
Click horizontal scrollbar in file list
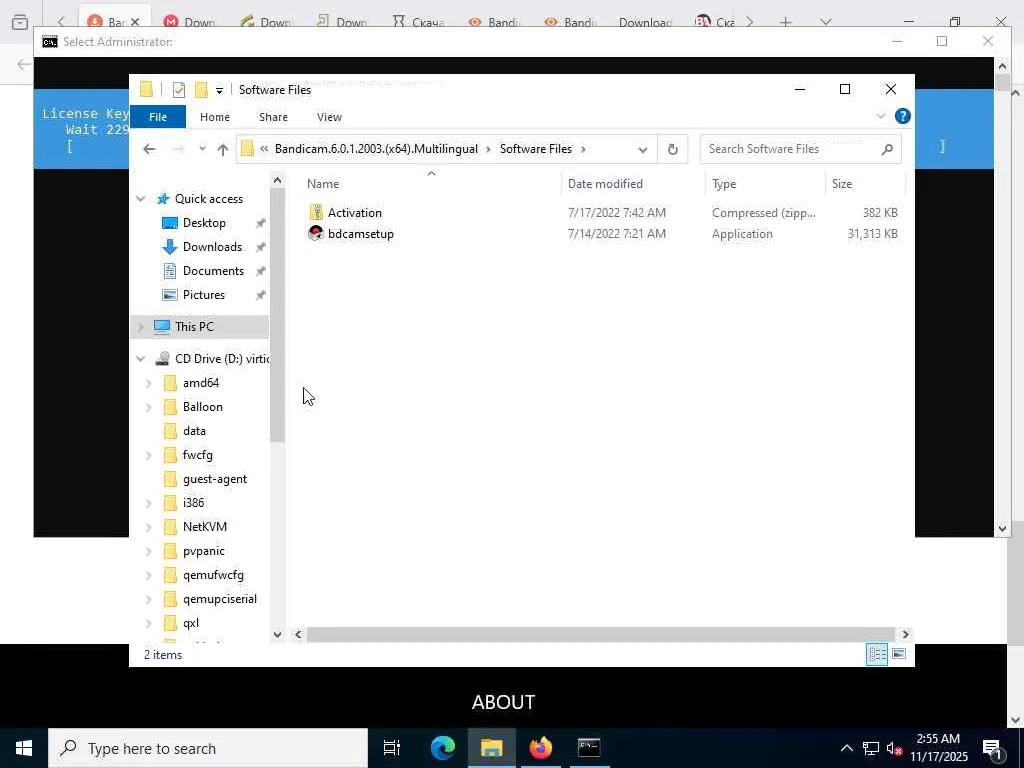pos(600,635)
